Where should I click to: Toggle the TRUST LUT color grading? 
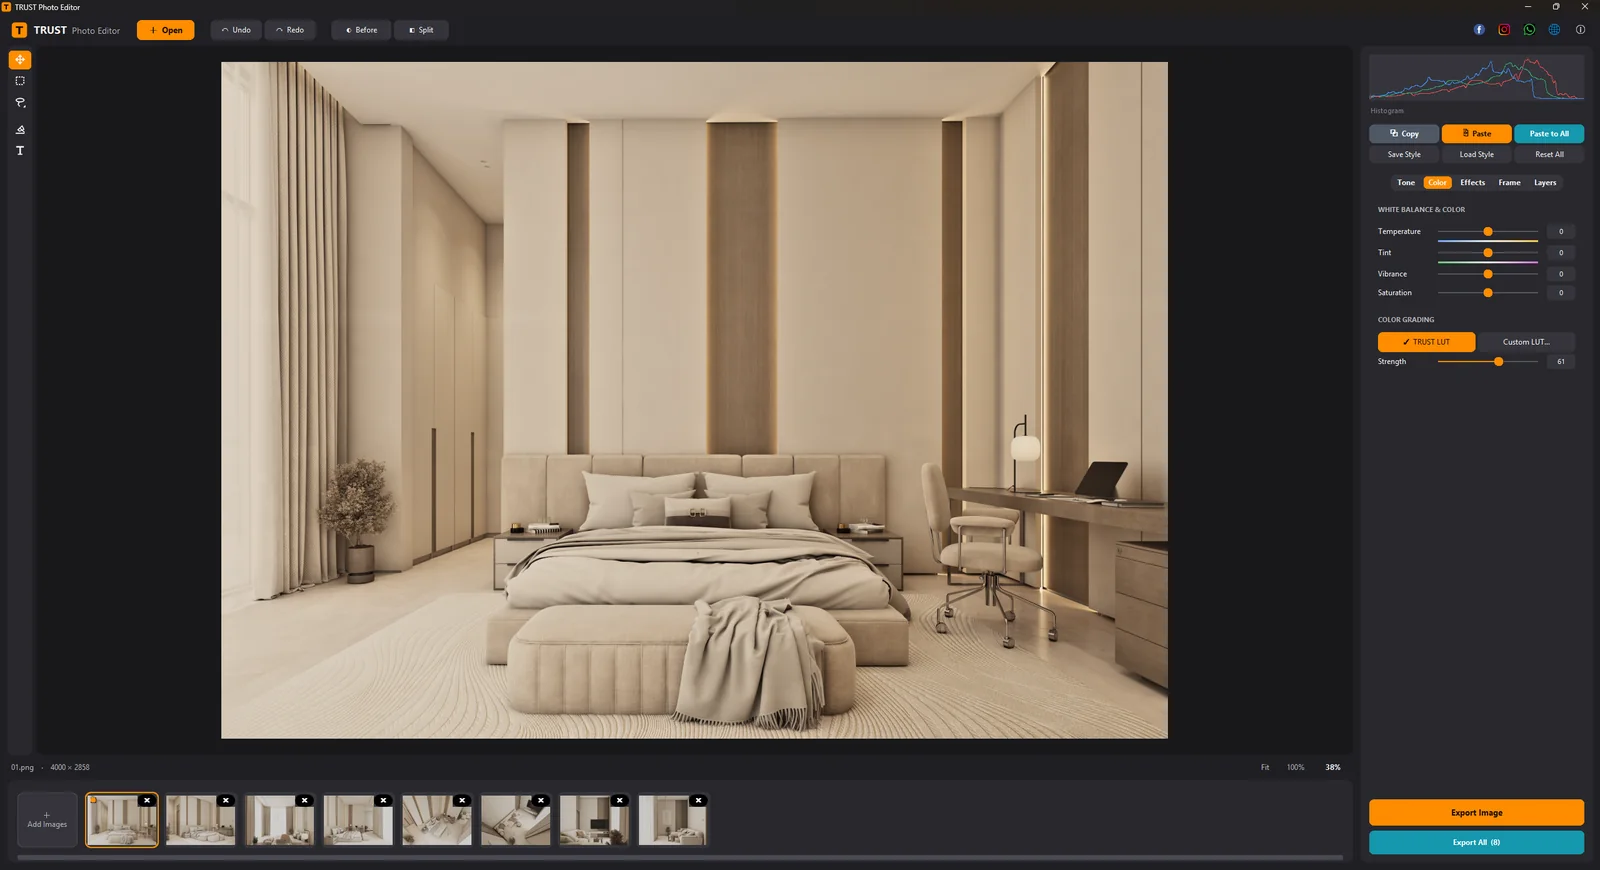point(1426,342)
